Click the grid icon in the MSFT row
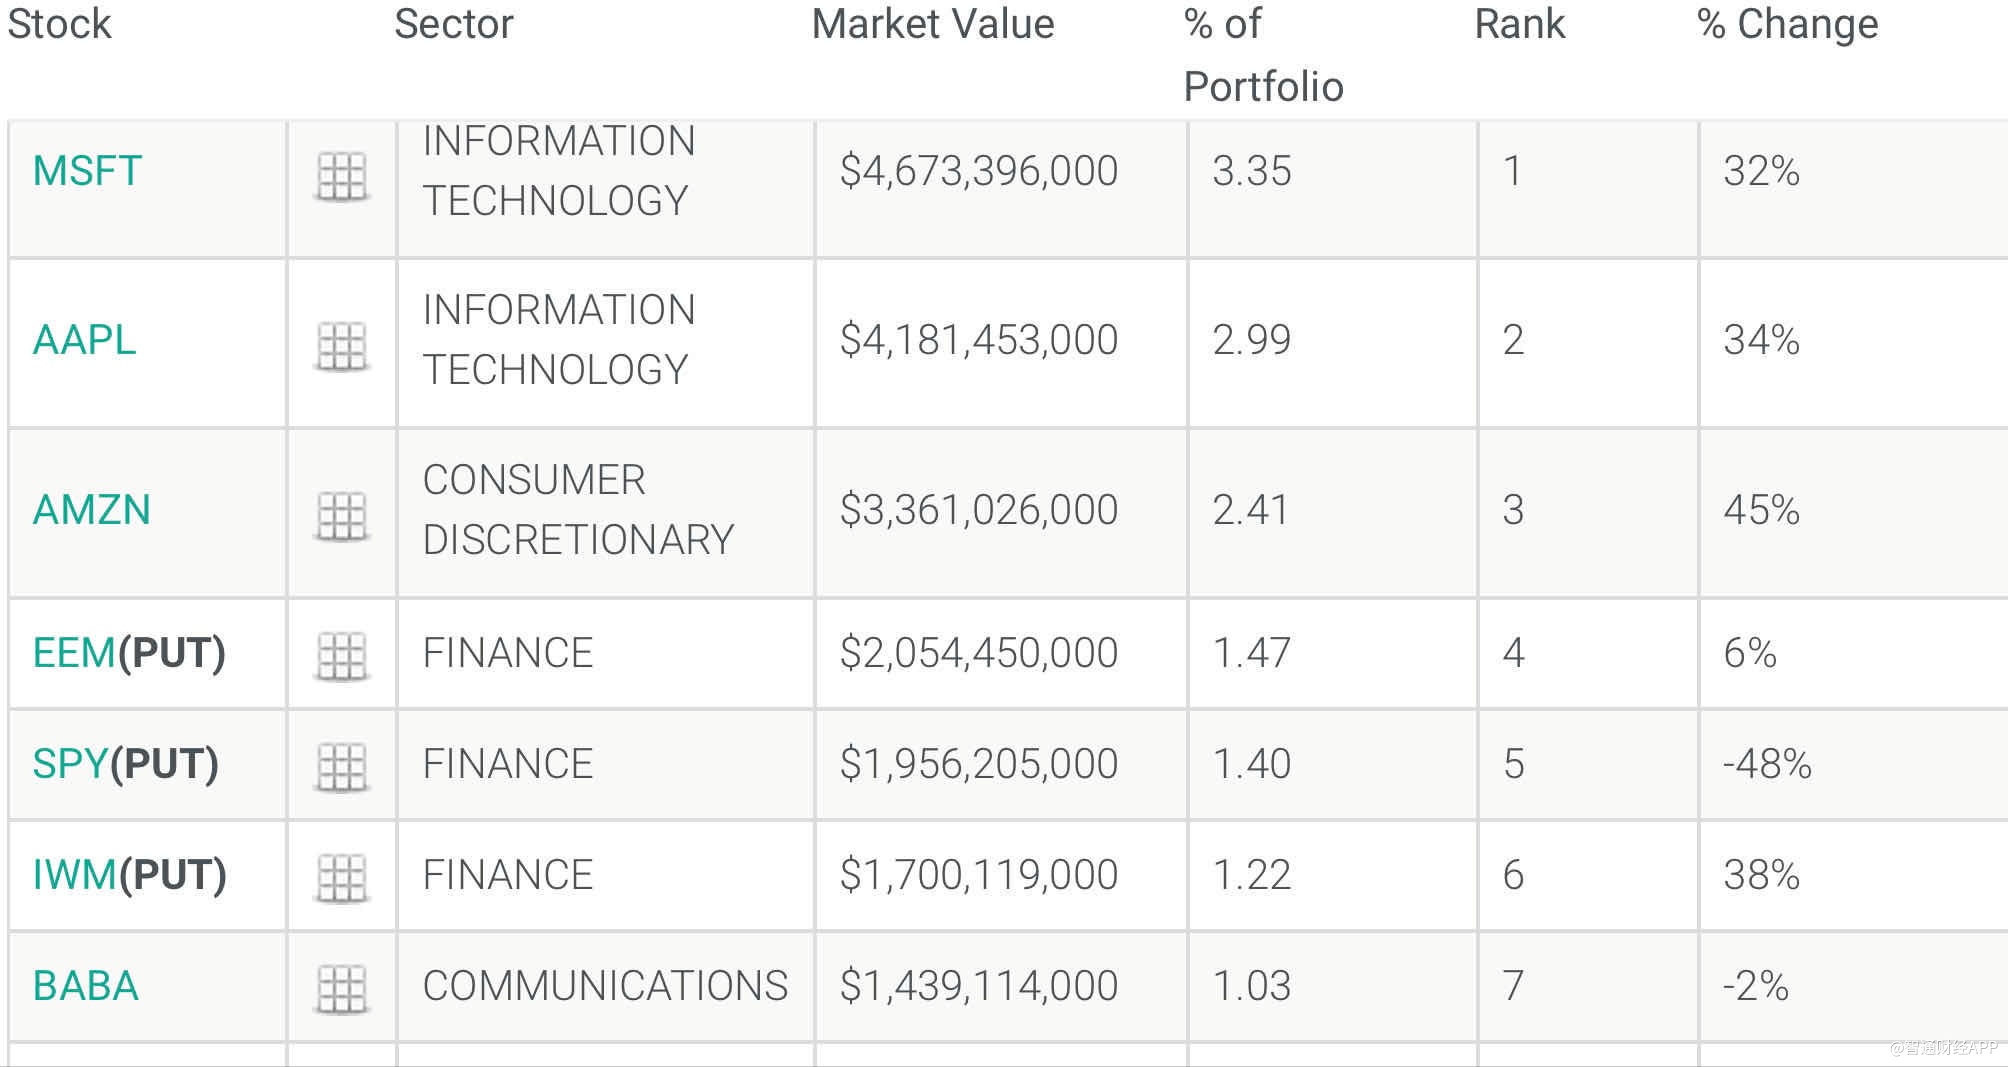 pyautogui.click(x=341, y=177)
